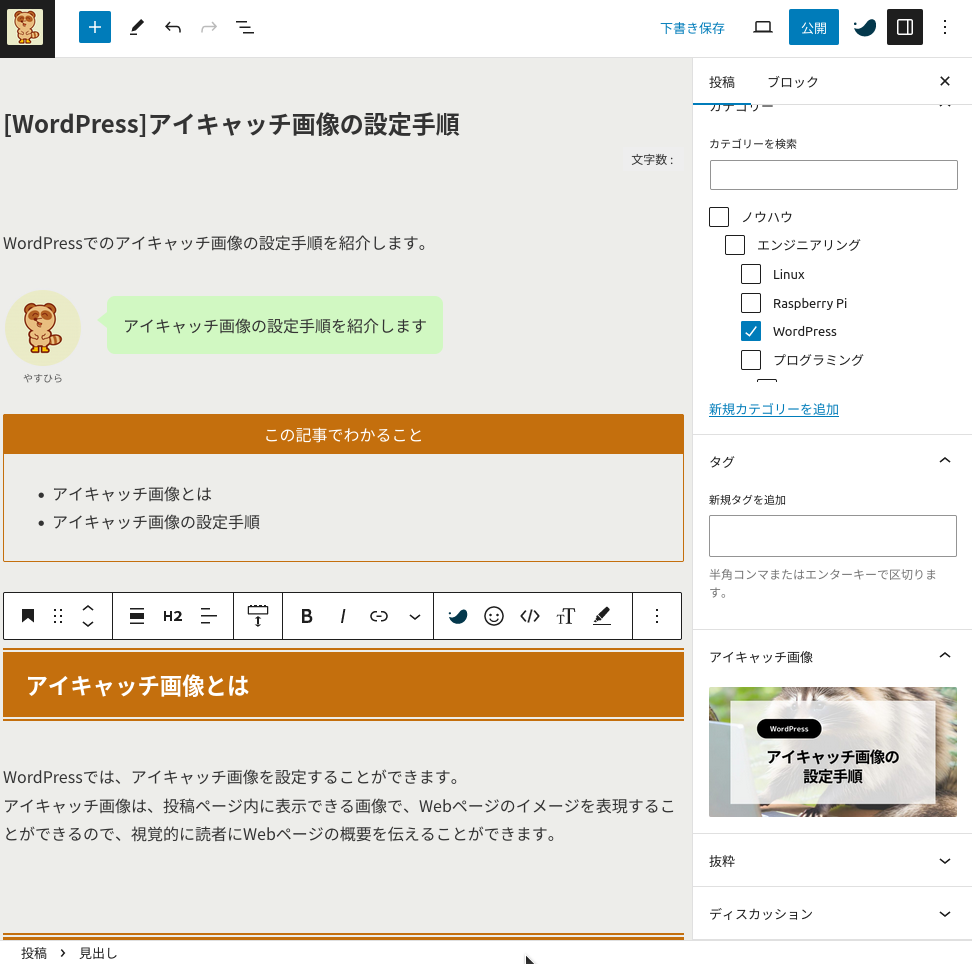Click list item アイキャッチ画像とは

[x=132, y=494]
